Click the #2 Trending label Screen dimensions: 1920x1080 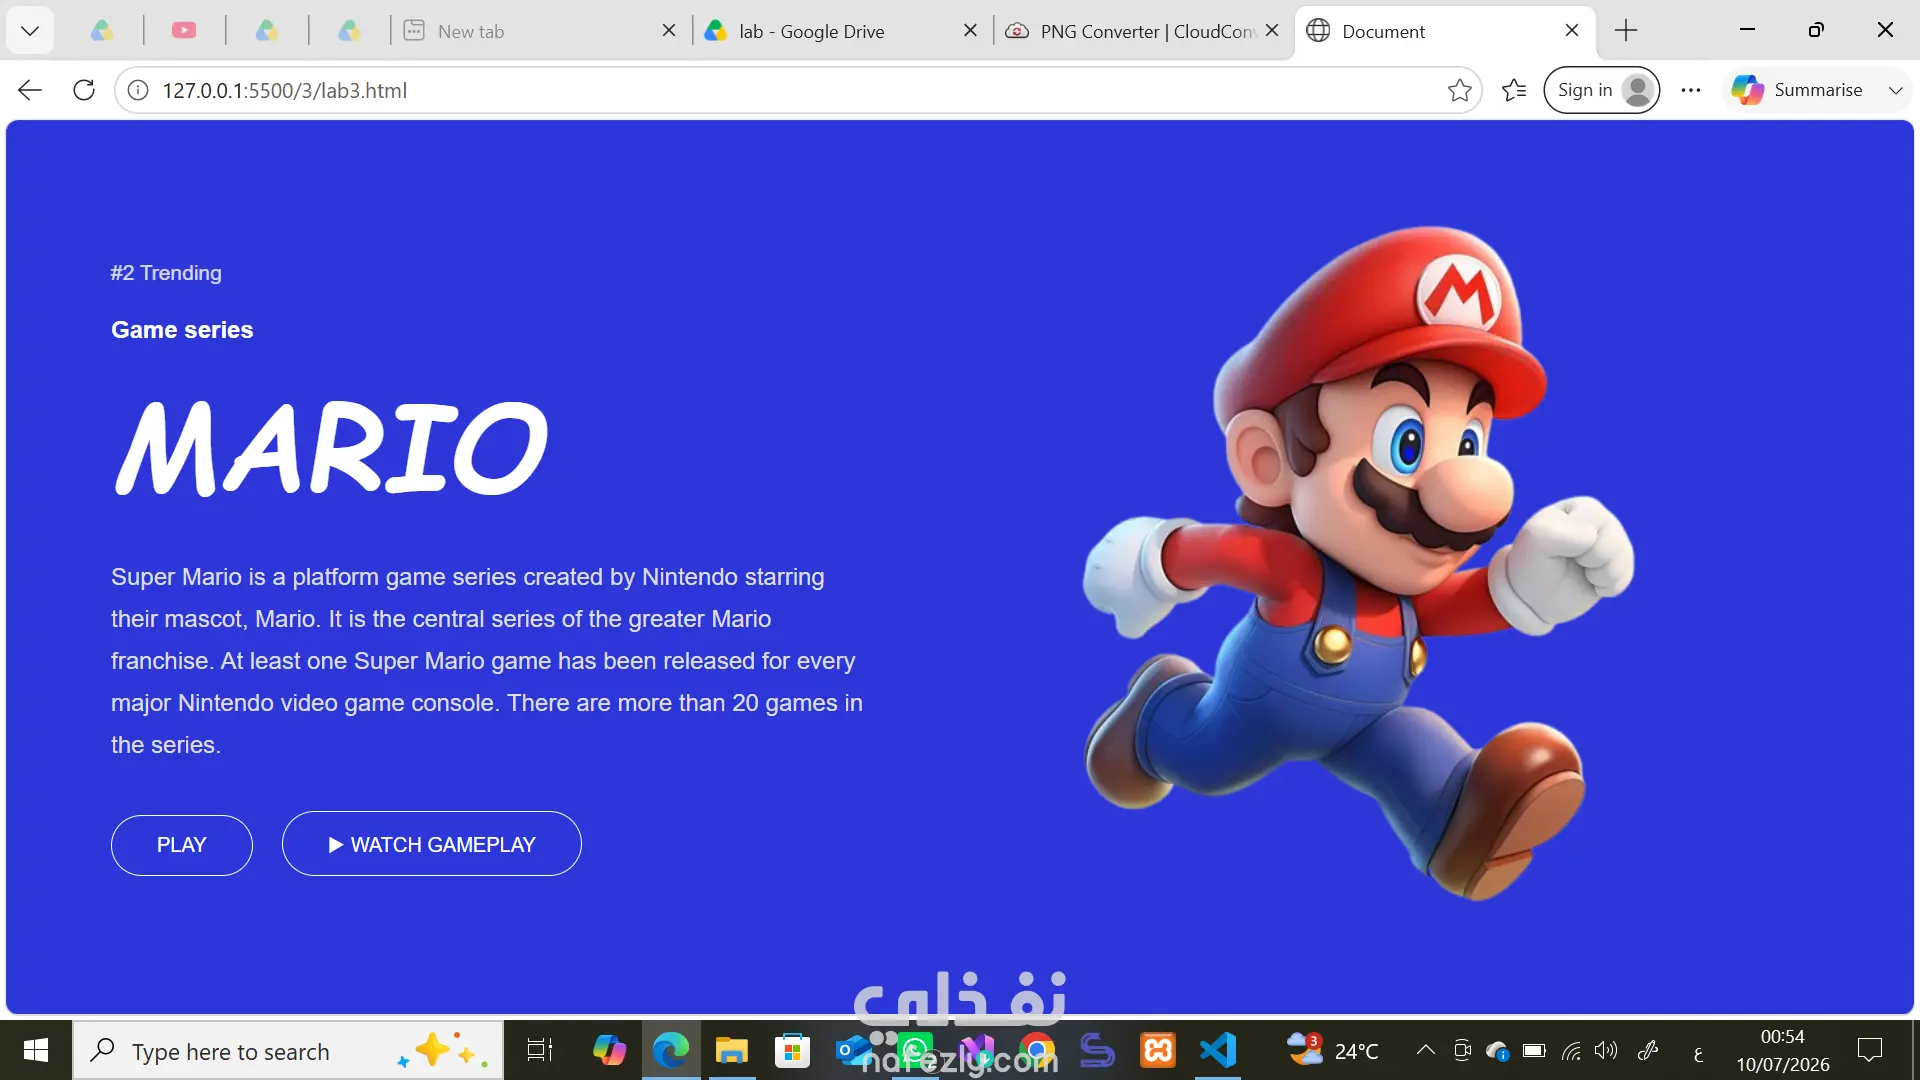click(x=166, y=273)
